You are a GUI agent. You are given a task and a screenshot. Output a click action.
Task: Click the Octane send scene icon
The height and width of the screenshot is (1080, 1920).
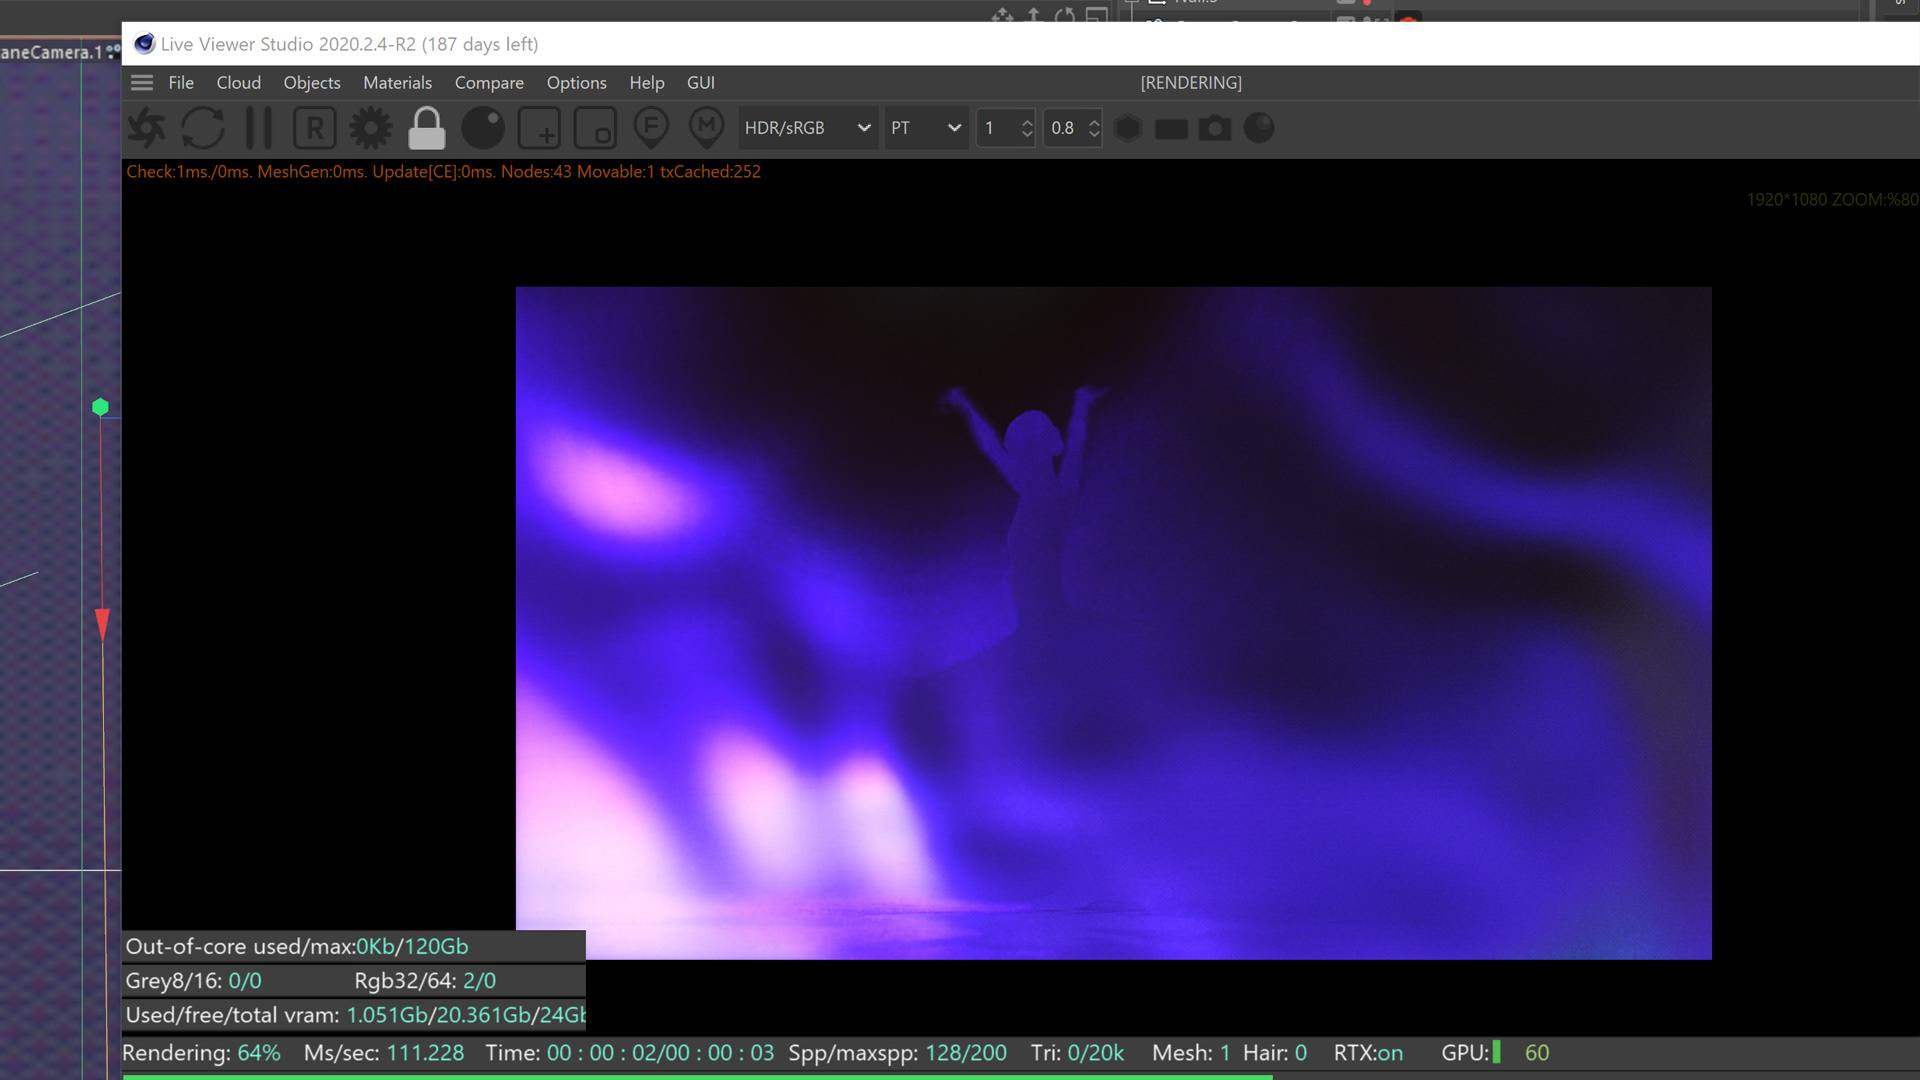point(147,128)
